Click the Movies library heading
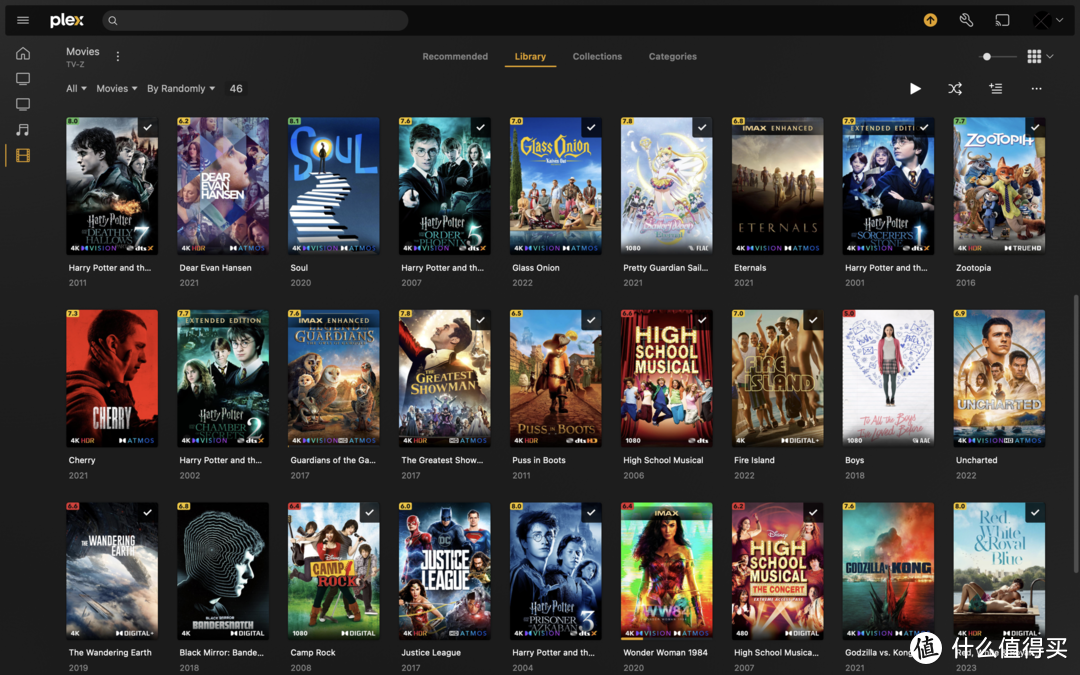1080x675 pixels. pyautogui.click(x=83, y=52)
